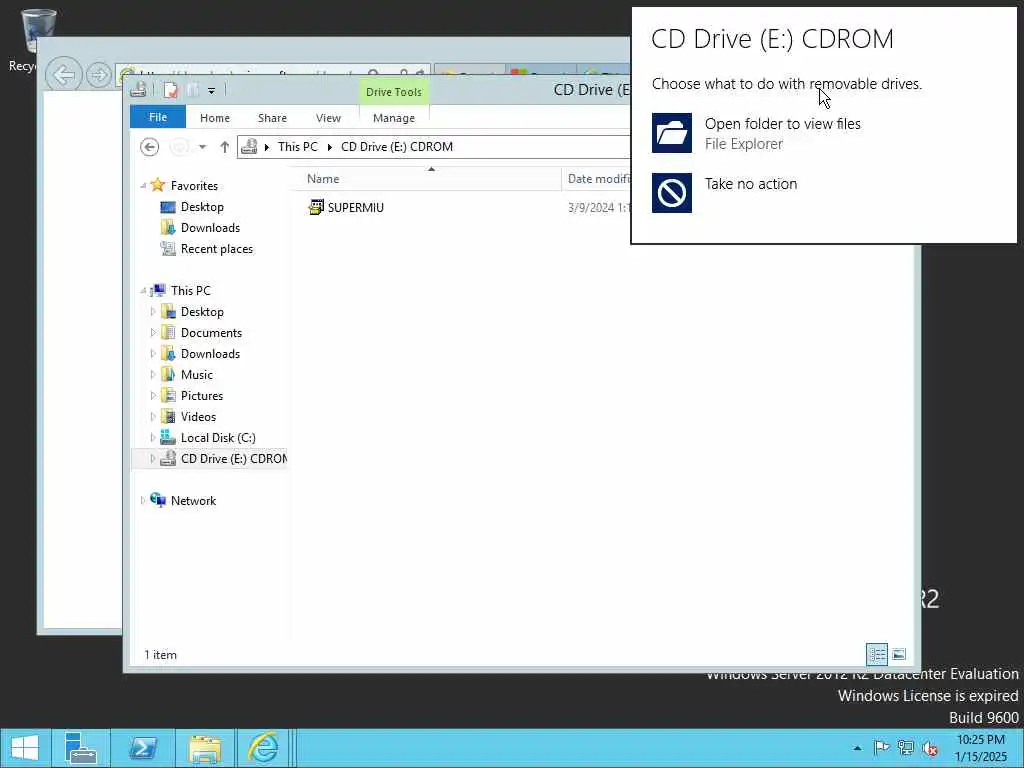Expand the Local Disk (C:) node
Viewport: 1024px width, 768px height.
[153, 438]
